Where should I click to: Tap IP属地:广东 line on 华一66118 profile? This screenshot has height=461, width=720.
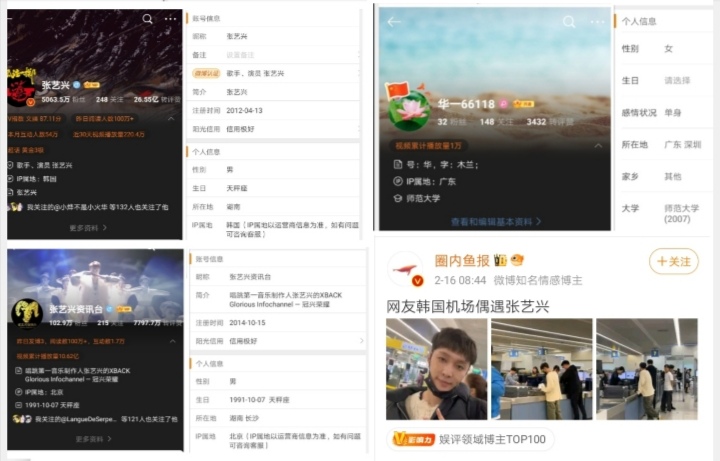pyautogui.click(x=425, y=181)
